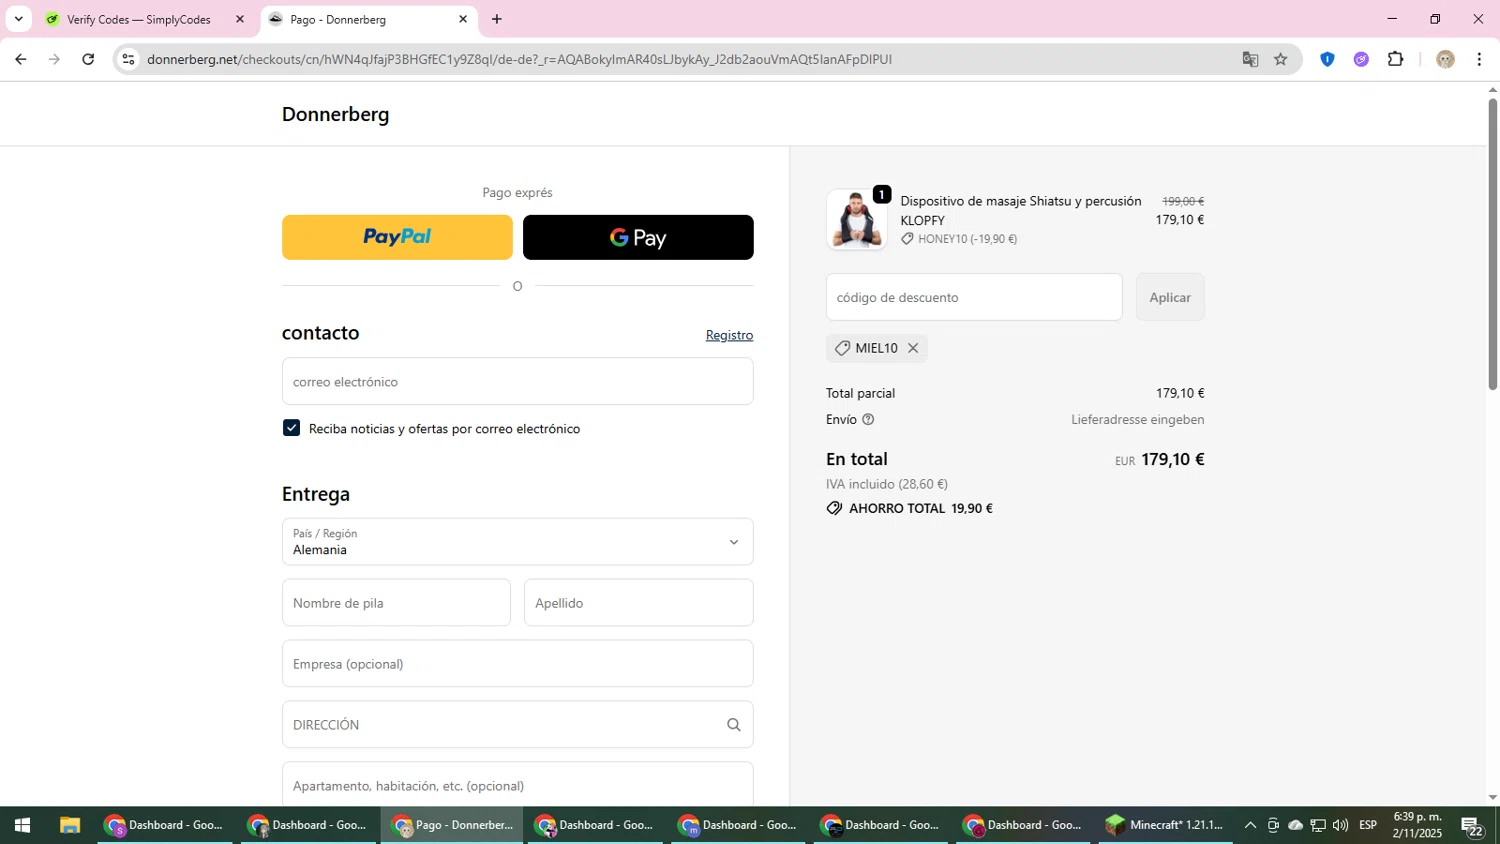
Task: Remove the MIEL10 discount code
Action: pos(913,348)
